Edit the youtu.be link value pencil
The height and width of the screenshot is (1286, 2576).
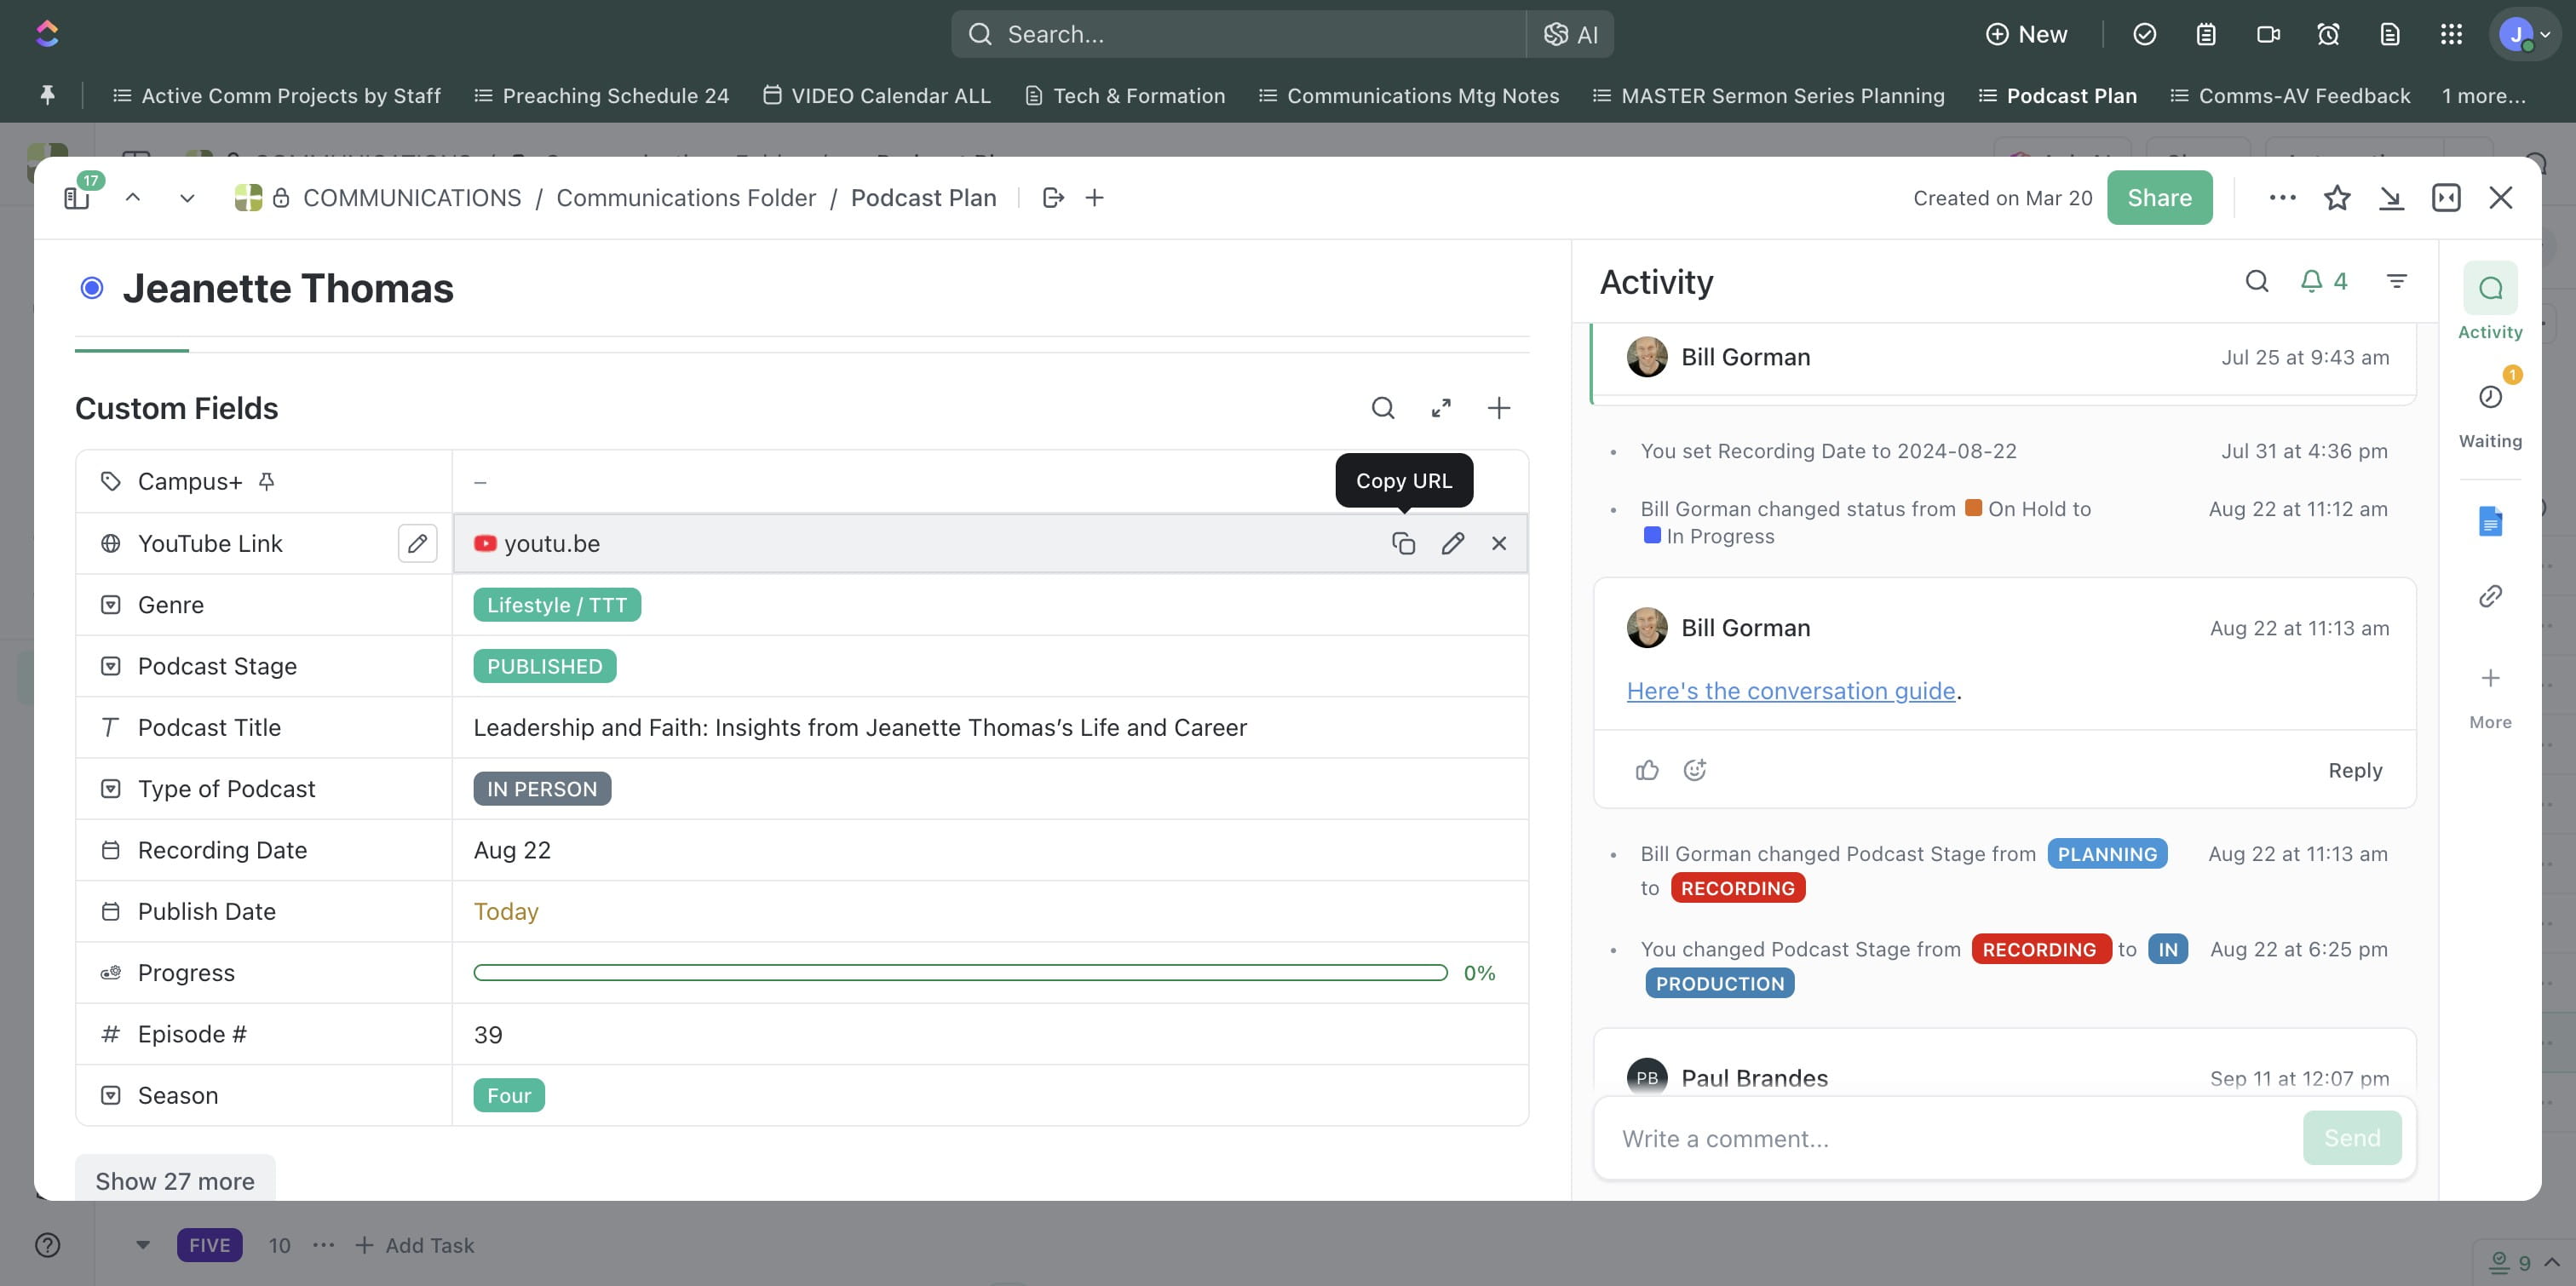[1452, 543]
